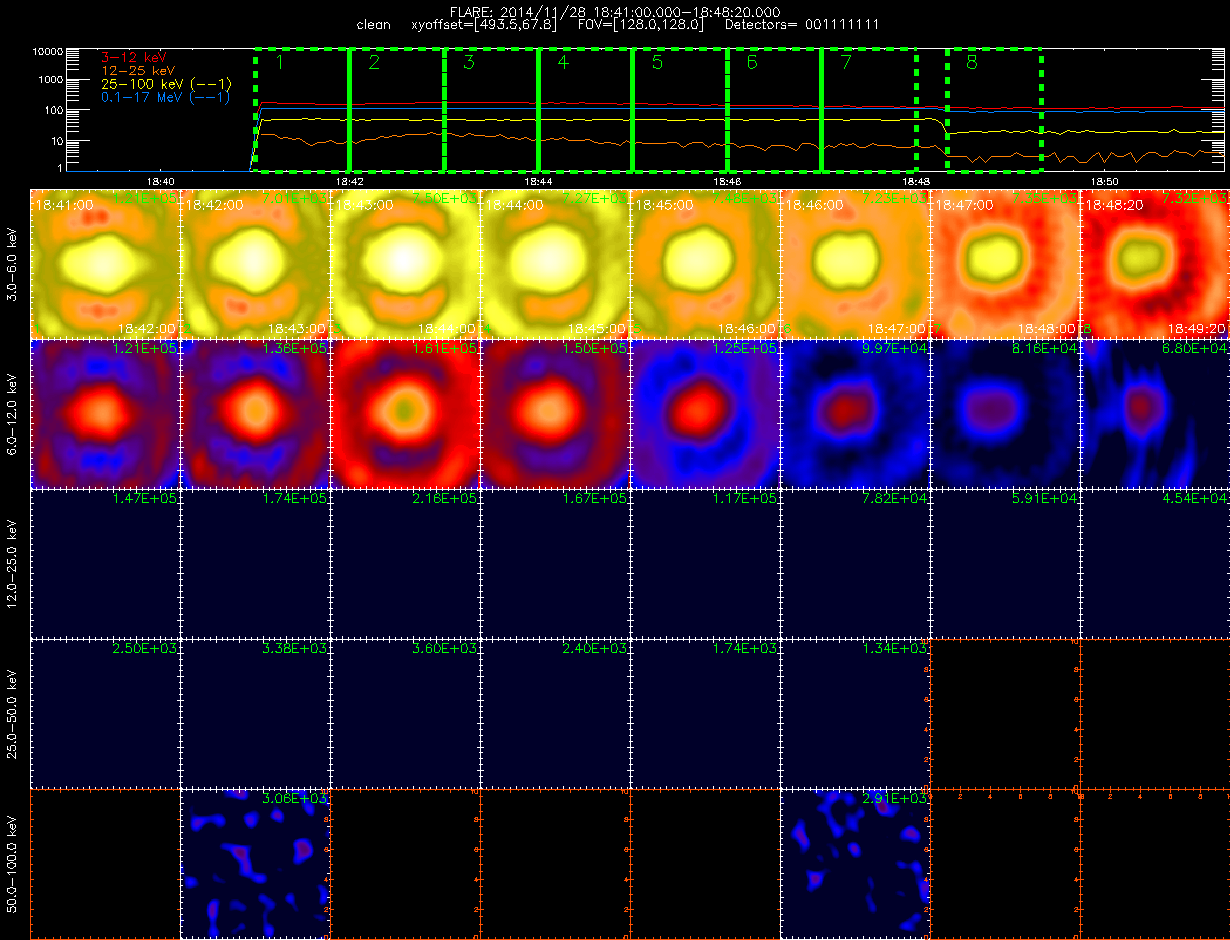This screenshot has width=1230, height=940.
Task: Open the 3-6 keV image starting 18:43:00
Action: [406, 264]
